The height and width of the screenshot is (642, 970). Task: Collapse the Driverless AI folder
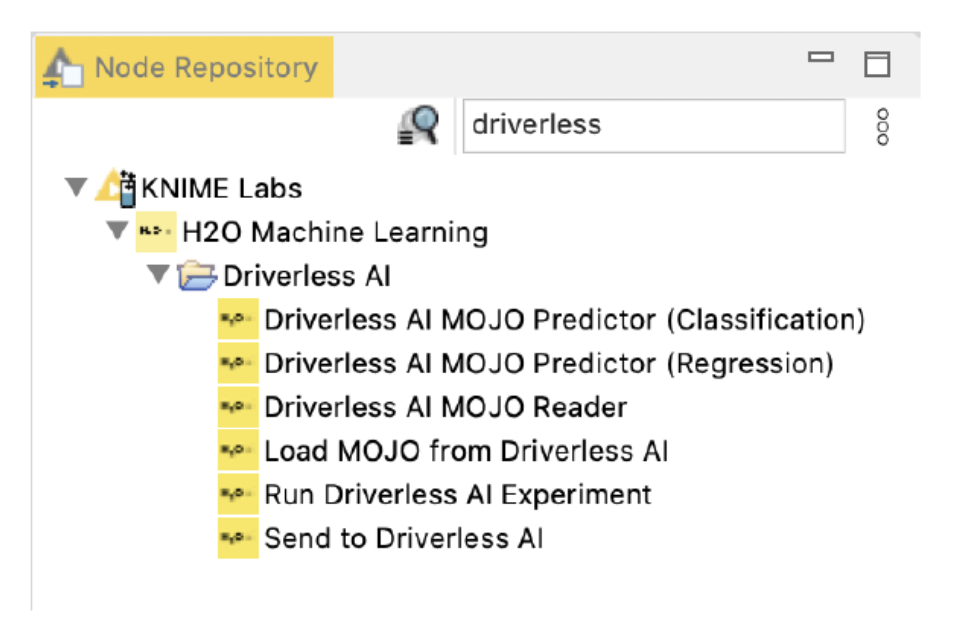tap(158, 275)
